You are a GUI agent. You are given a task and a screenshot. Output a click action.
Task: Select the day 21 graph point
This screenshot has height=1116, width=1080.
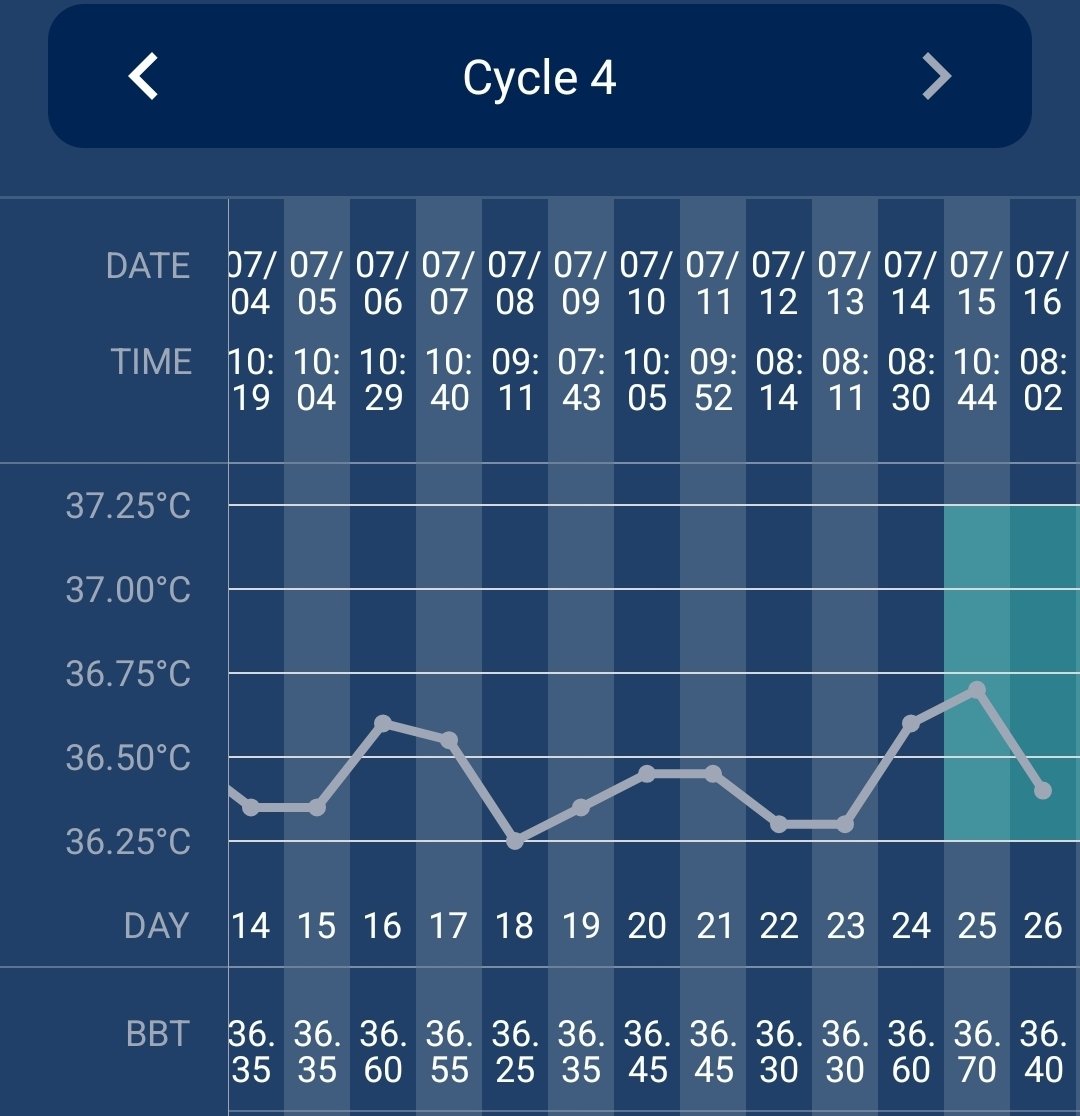[713, 773]
